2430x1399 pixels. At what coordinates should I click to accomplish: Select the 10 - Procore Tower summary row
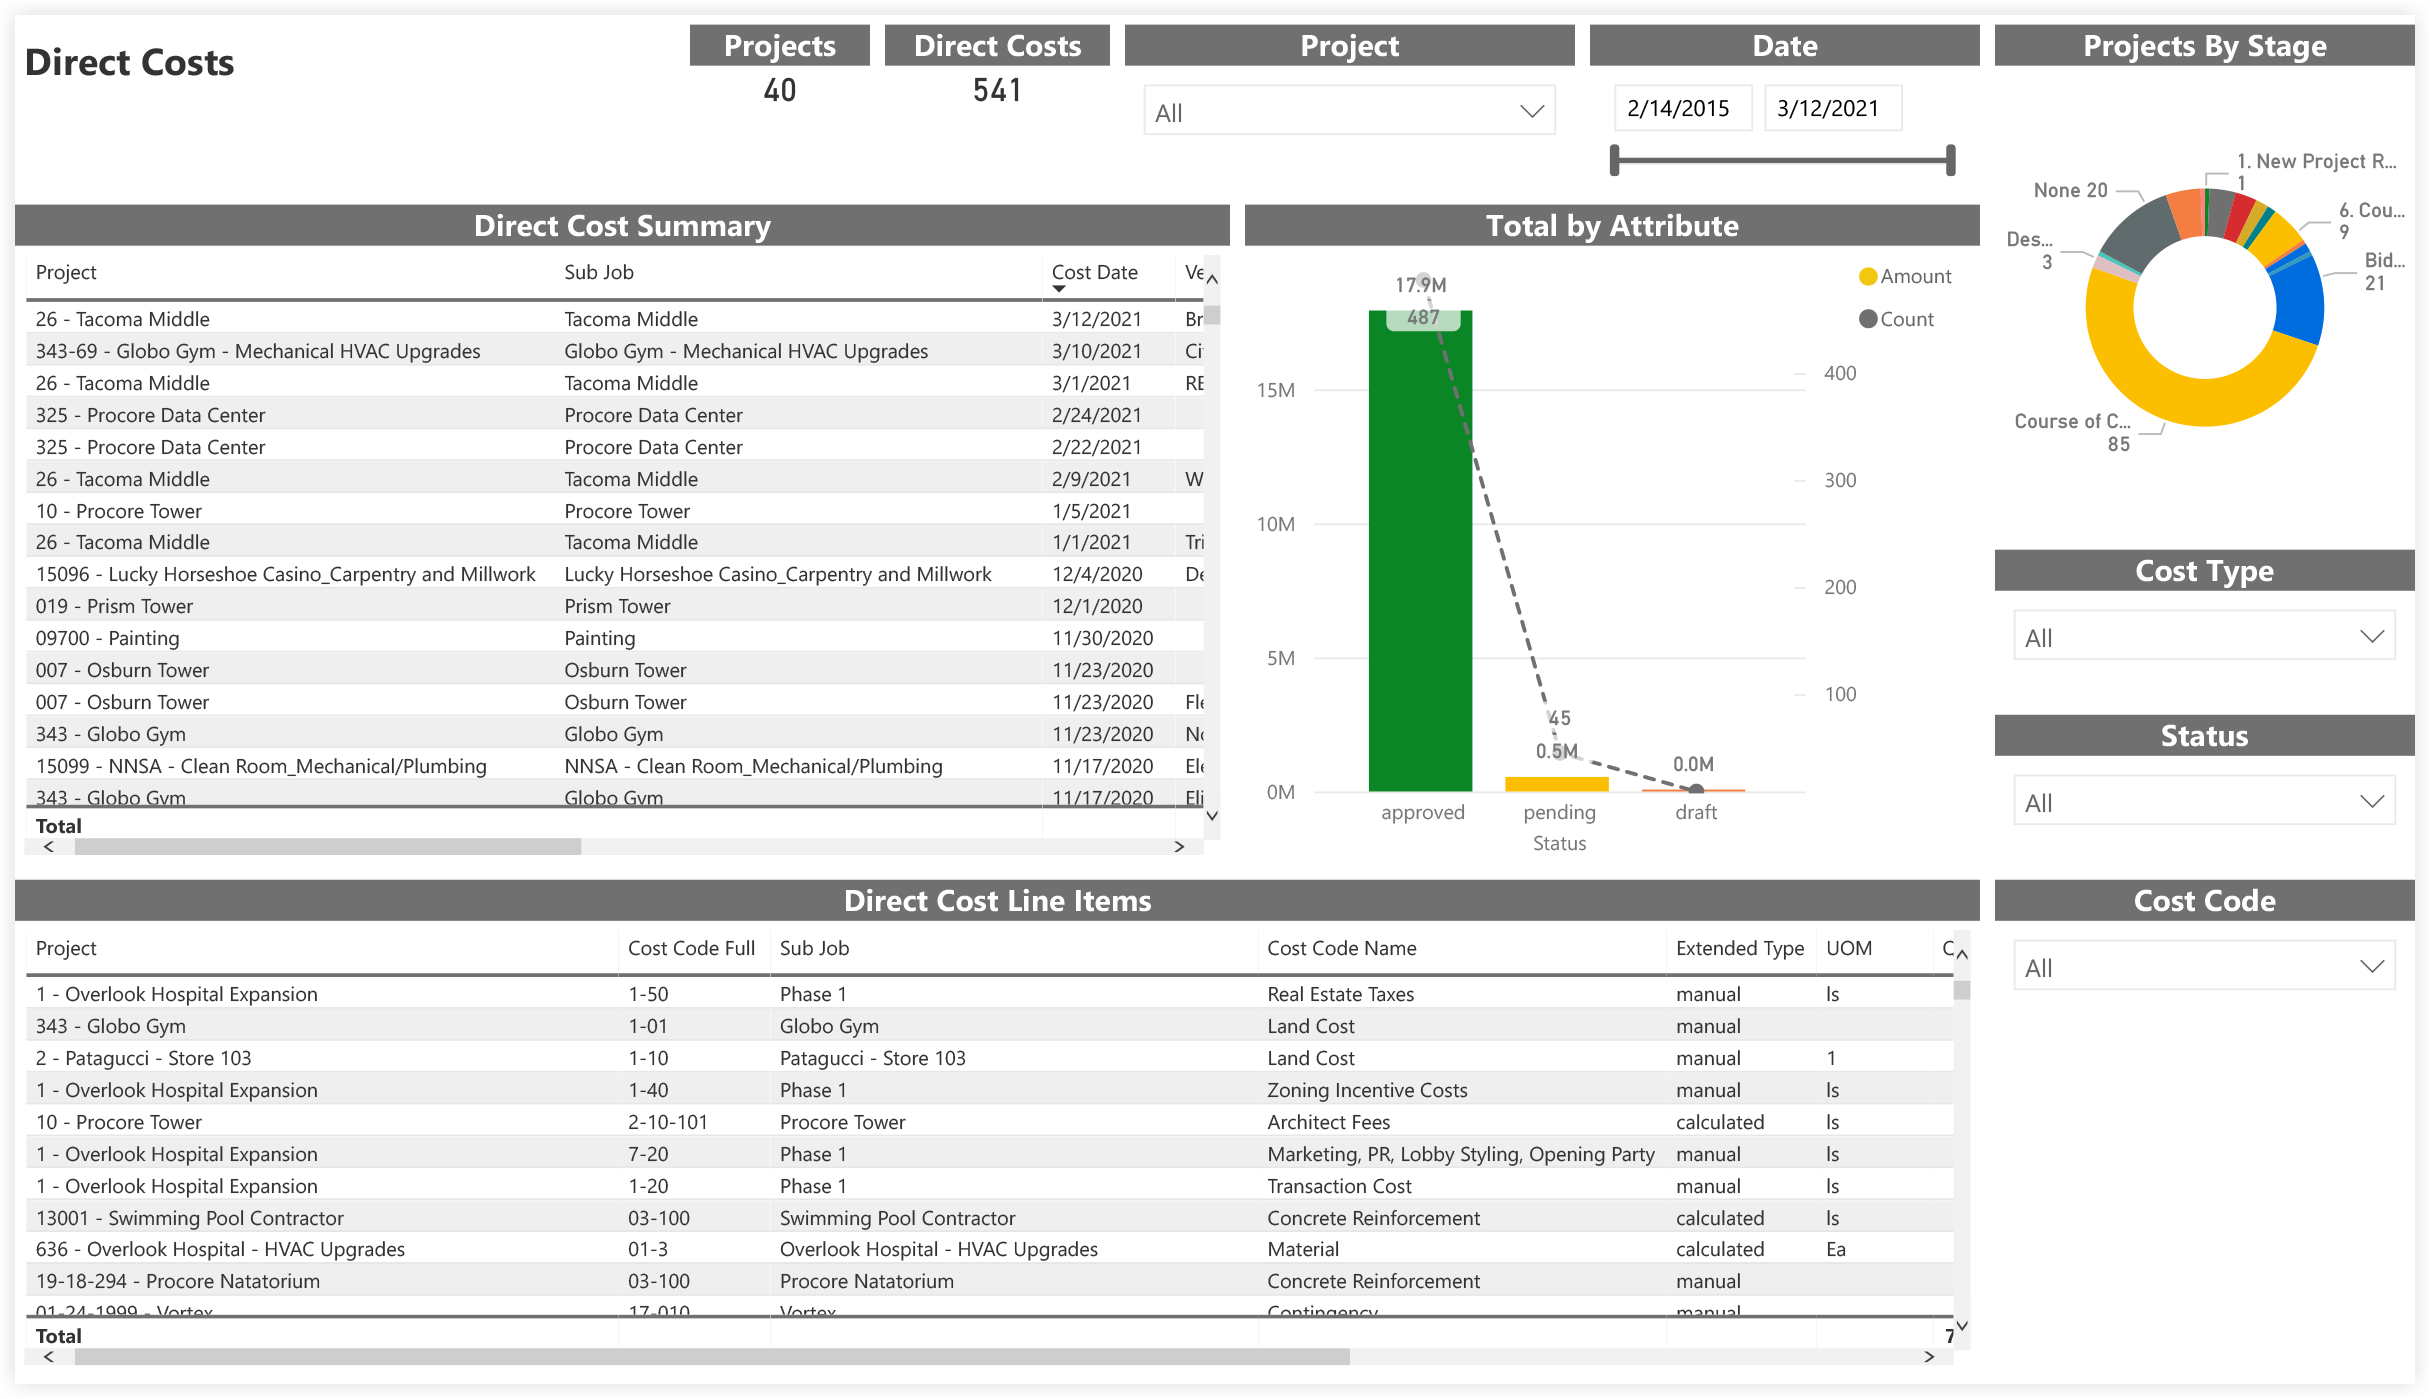pos(614,511)
